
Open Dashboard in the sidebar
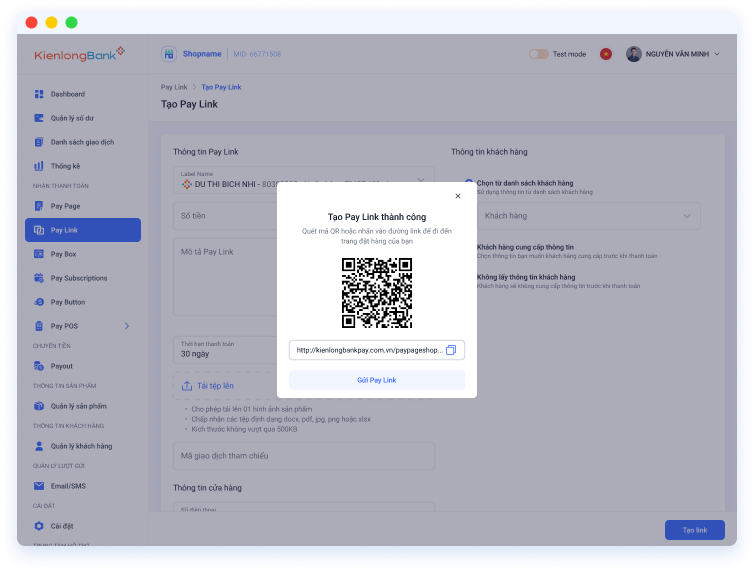(x=83, y=94)
